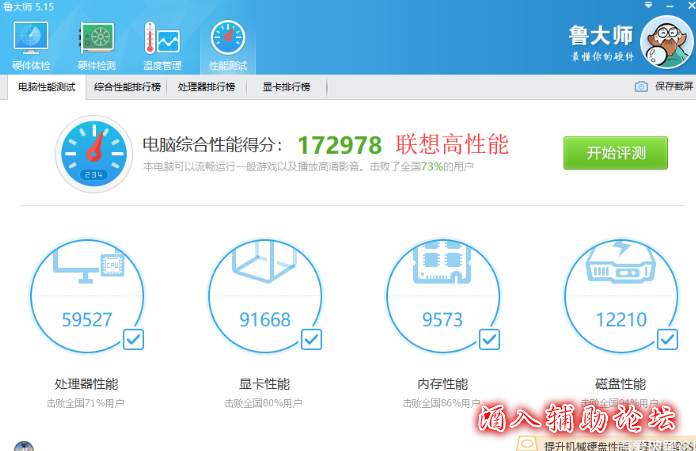Click the hard disk icon above 12210
Image resolution: width=696 pixels, height=451 pixels.
click(621, 262)
